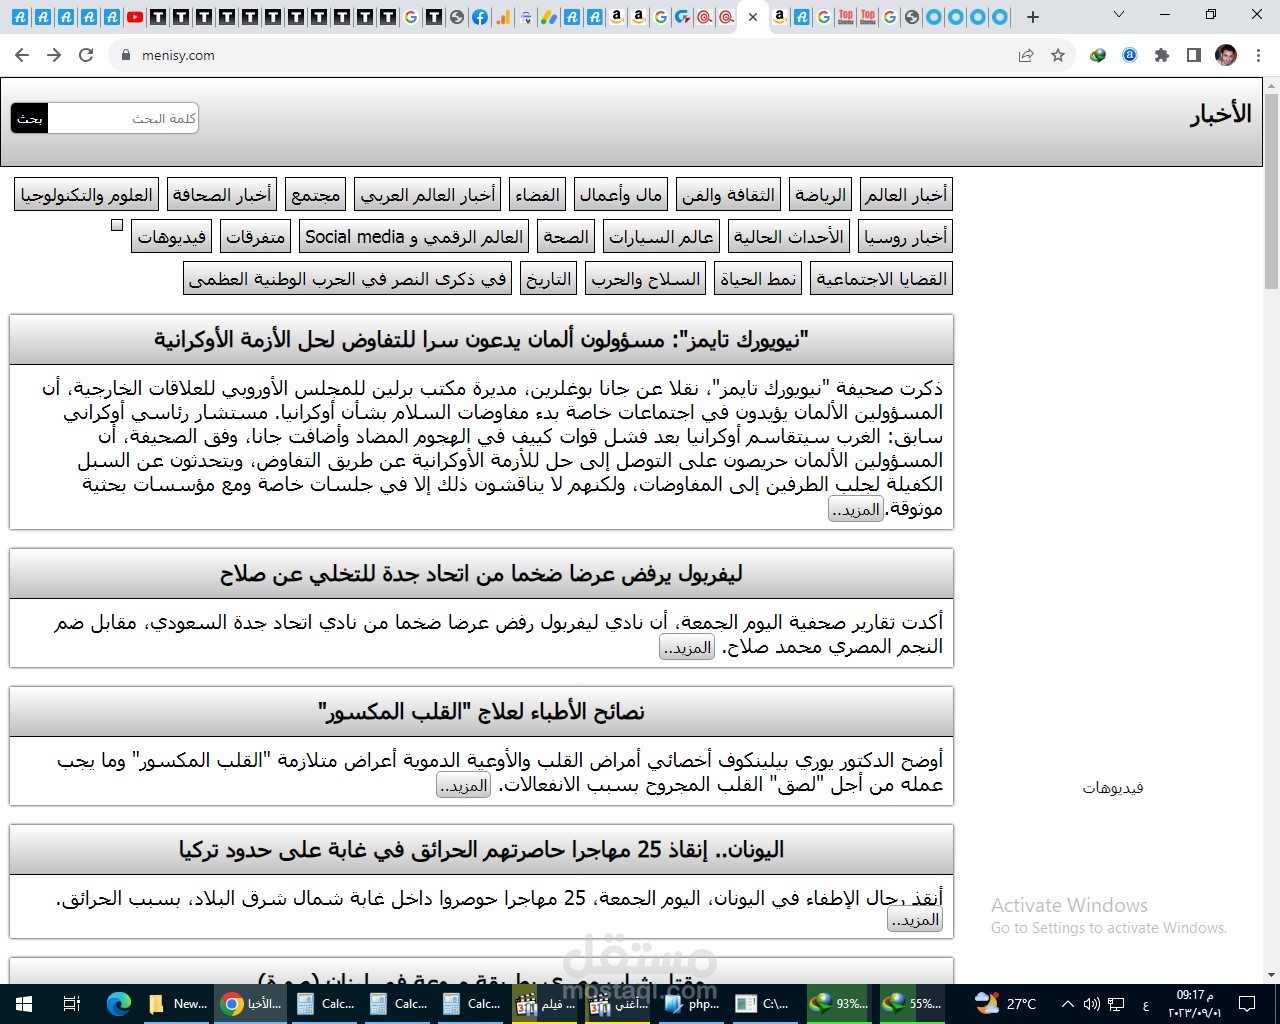
Task: Open the السلاح والحرب category
Action: [x=646, y=279]
